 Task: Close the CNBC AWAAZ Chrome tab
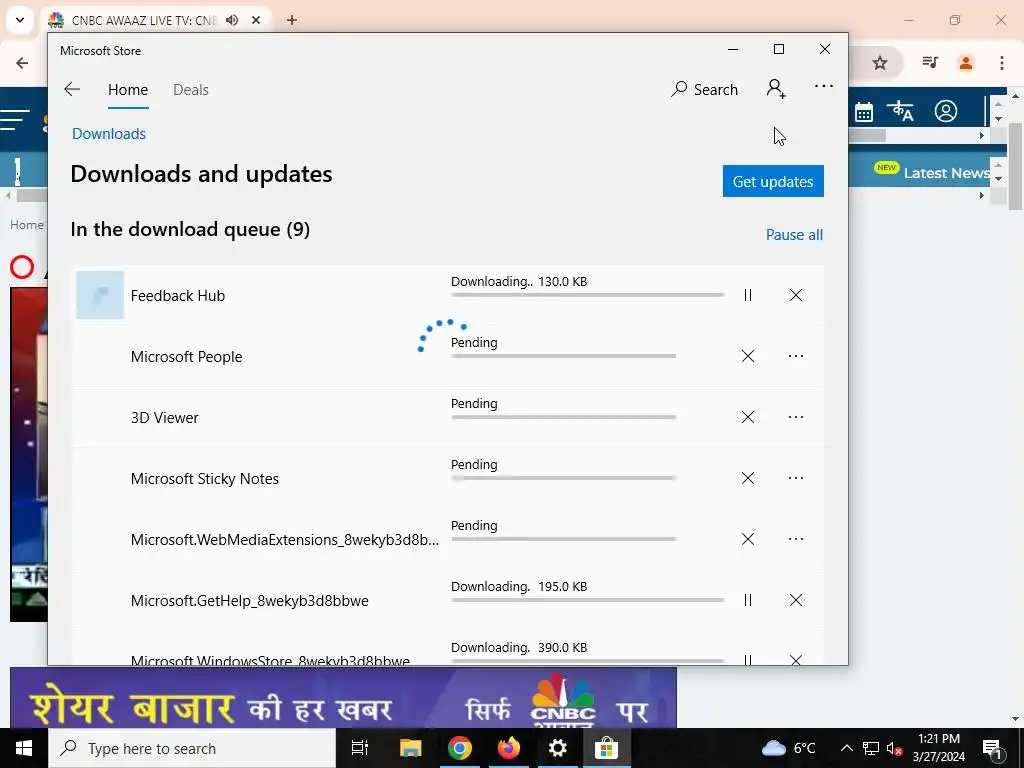(x=256, y=20)
